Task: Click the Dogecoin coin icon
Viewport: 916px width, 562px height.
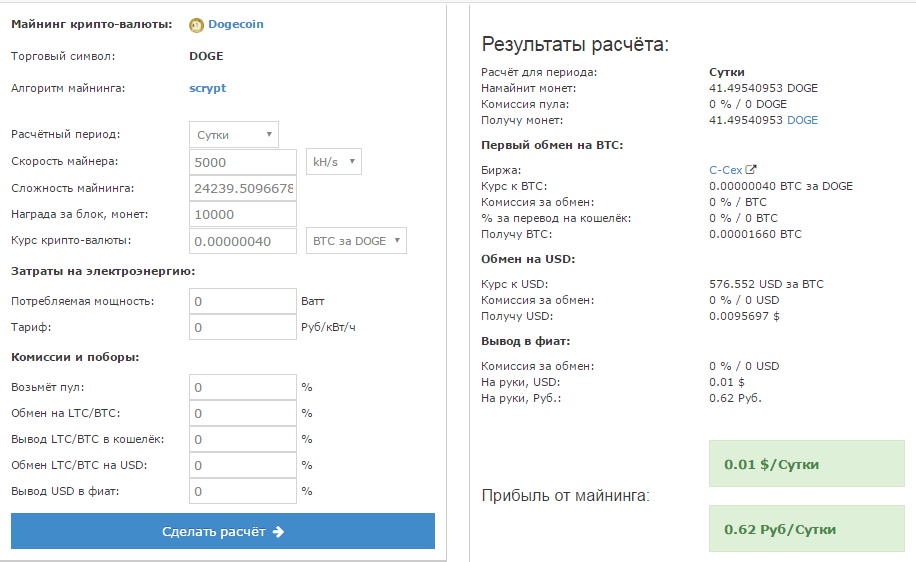Action: click(x=196, y=25)
